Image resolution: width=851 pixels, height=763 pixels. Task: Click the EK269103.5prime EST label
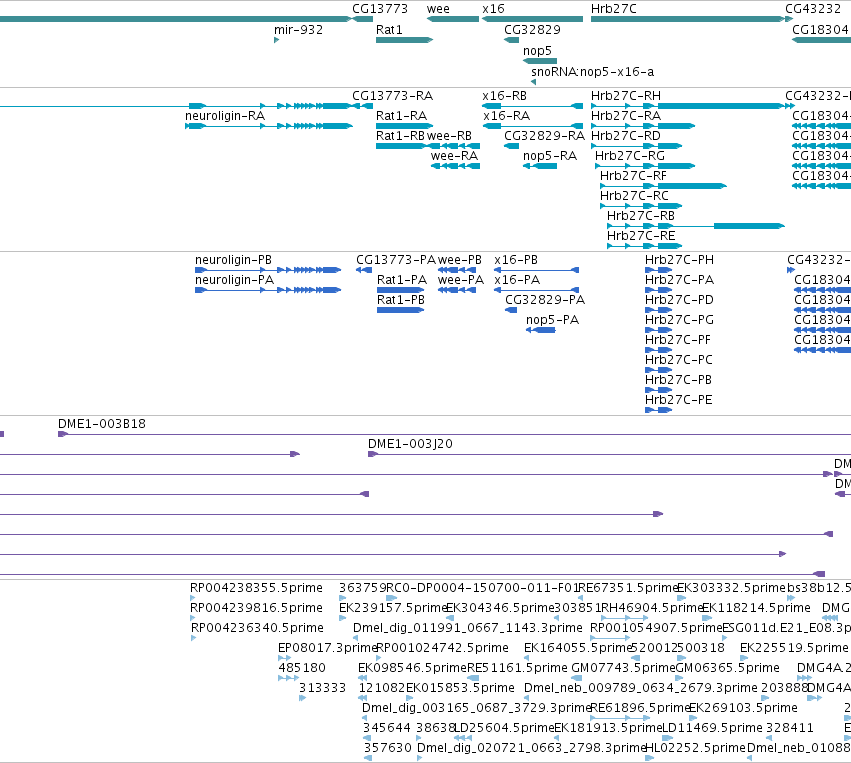pos(743,708)
